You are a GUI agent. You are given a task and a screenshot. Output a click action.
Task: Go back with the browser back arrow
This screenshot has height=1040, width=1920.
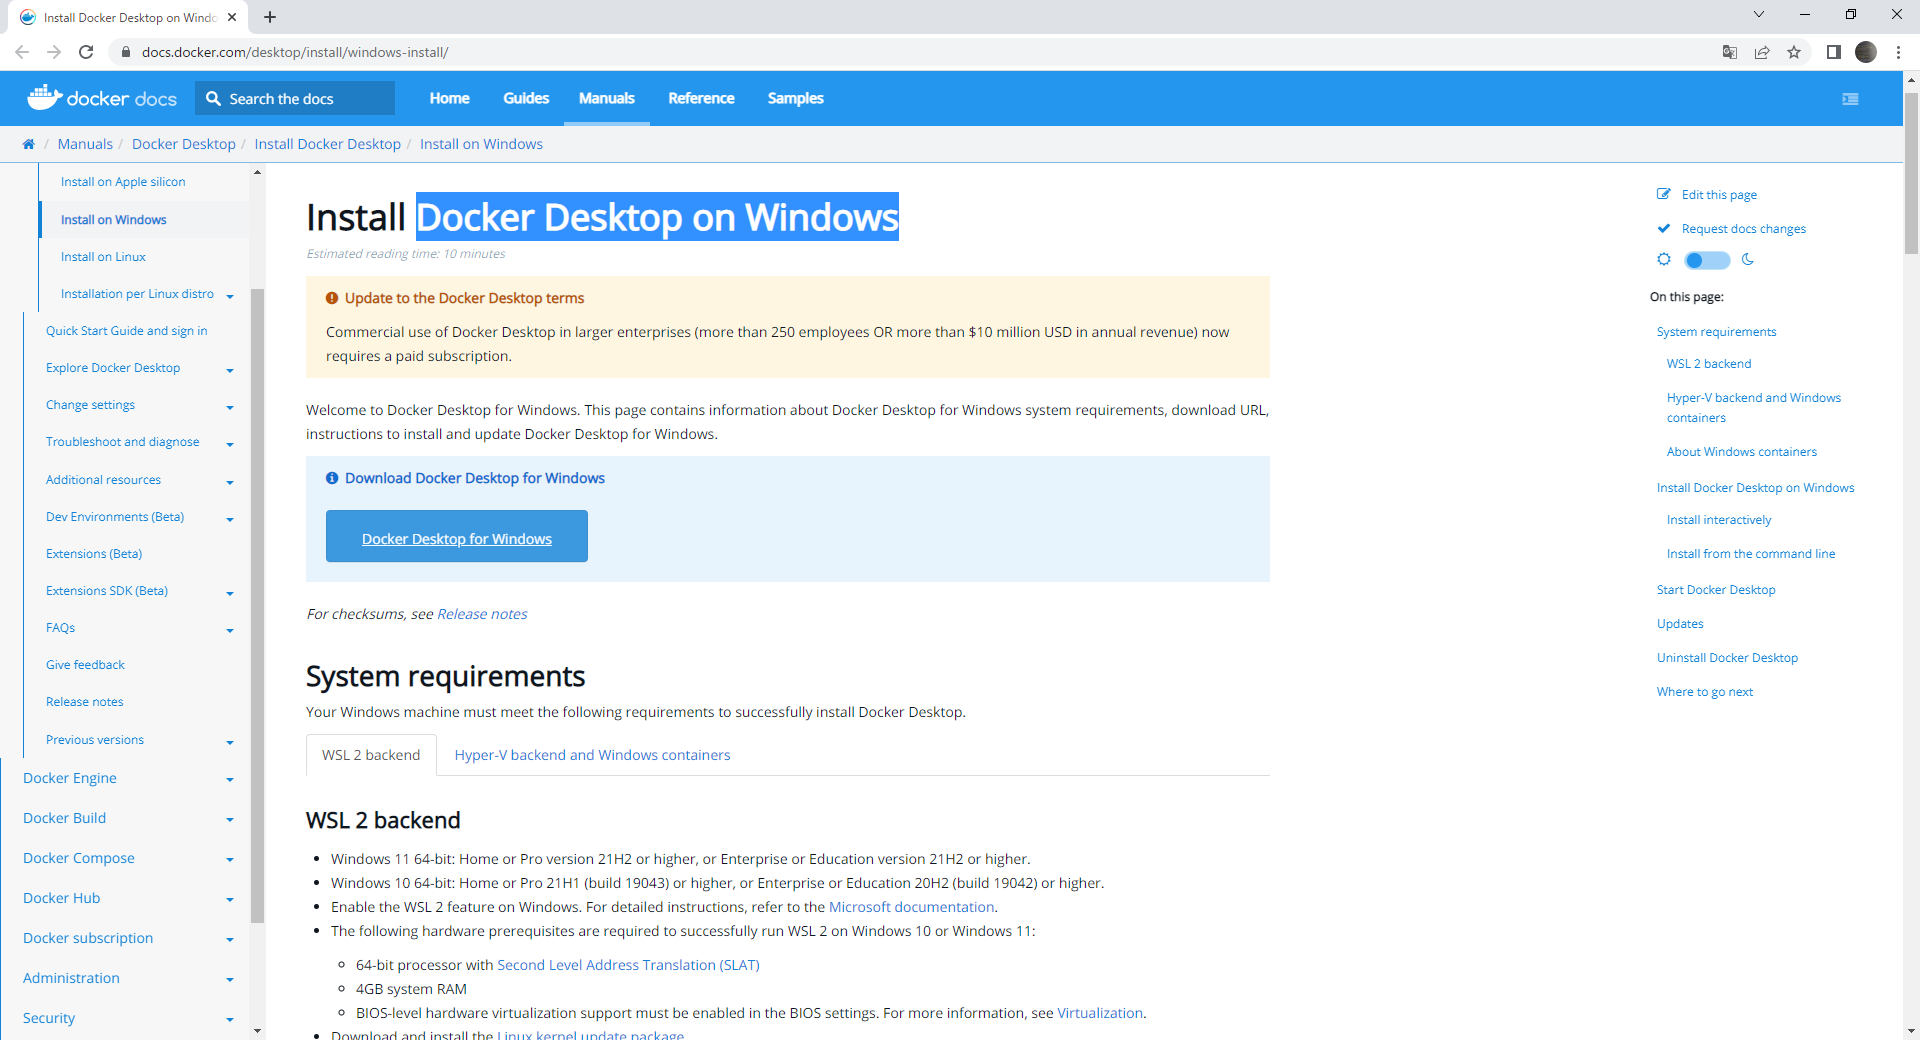click(x=22, y=52)
